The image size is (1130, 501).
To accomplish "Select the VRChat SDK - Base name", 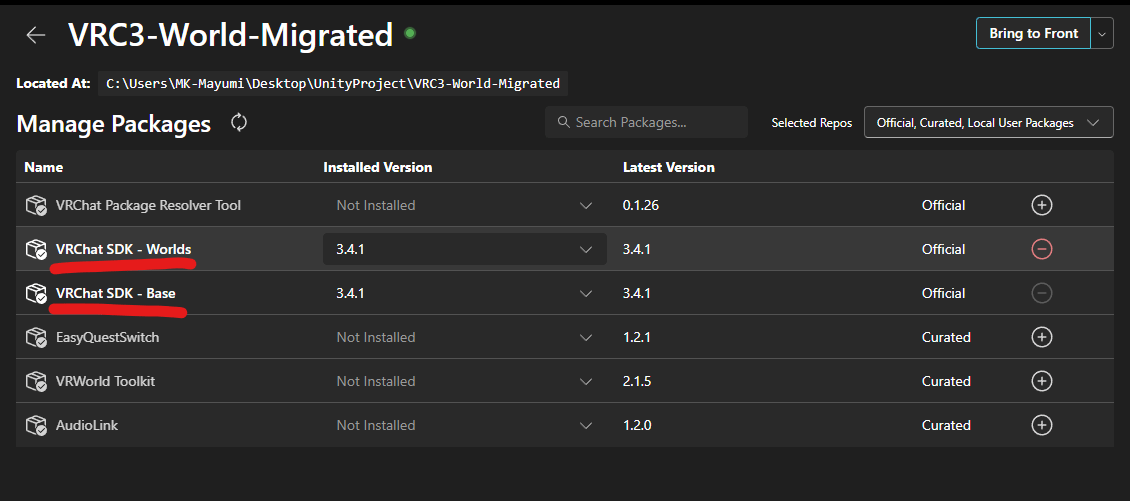I will [115, 293].
